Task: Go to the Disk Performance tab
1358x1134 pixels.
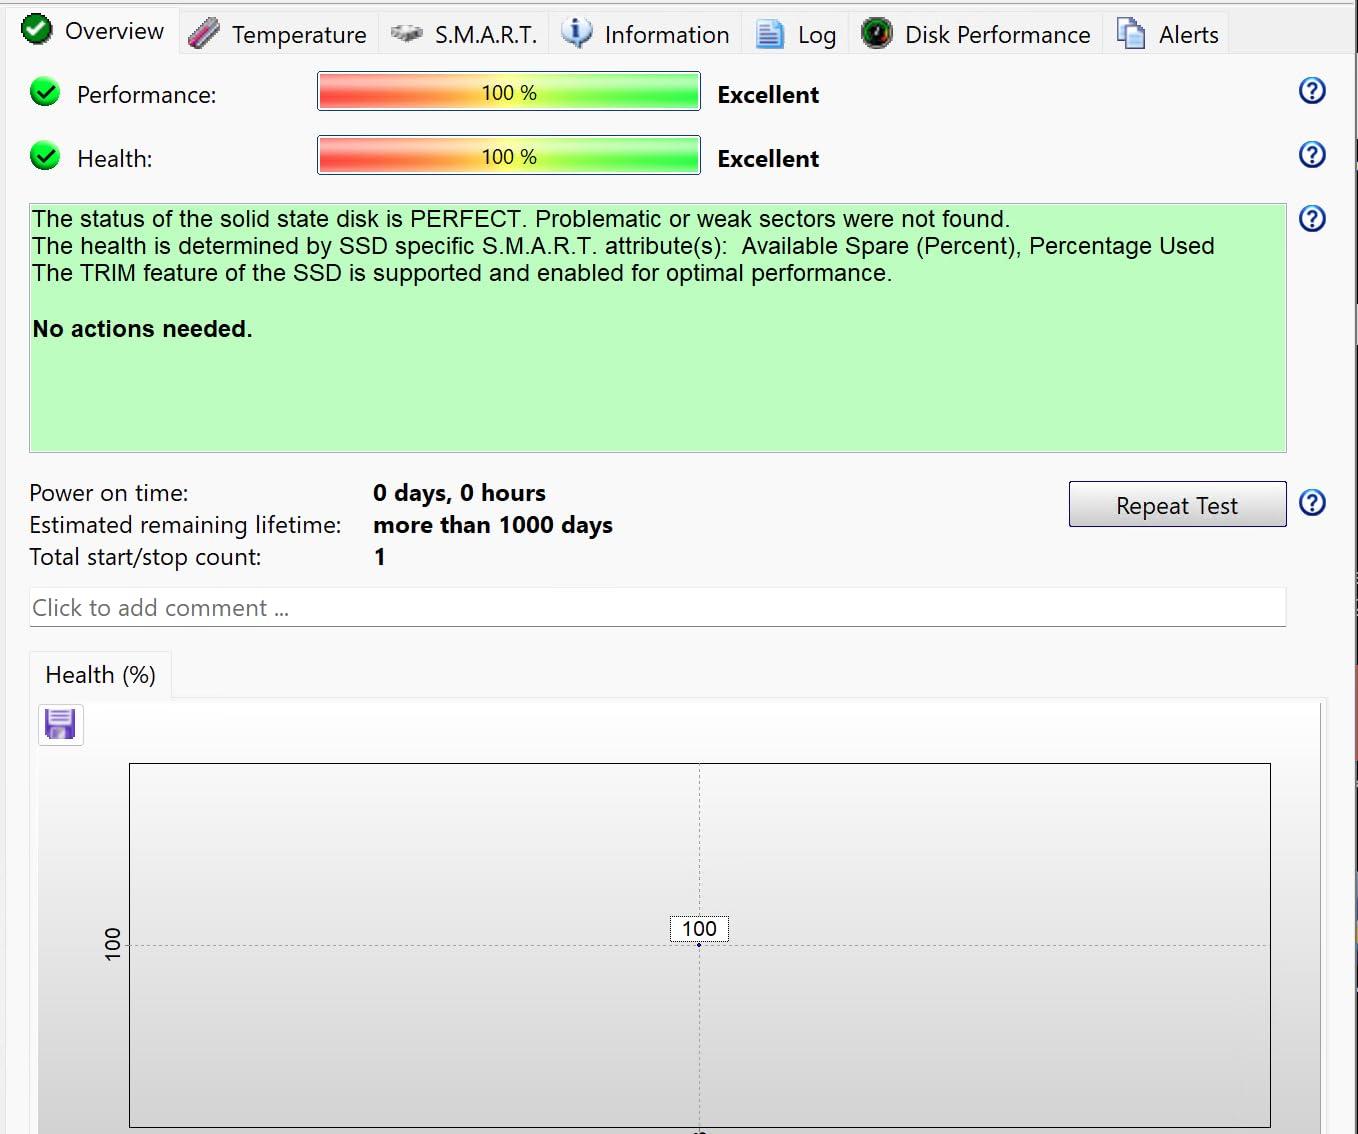Action: coord(976,35)
